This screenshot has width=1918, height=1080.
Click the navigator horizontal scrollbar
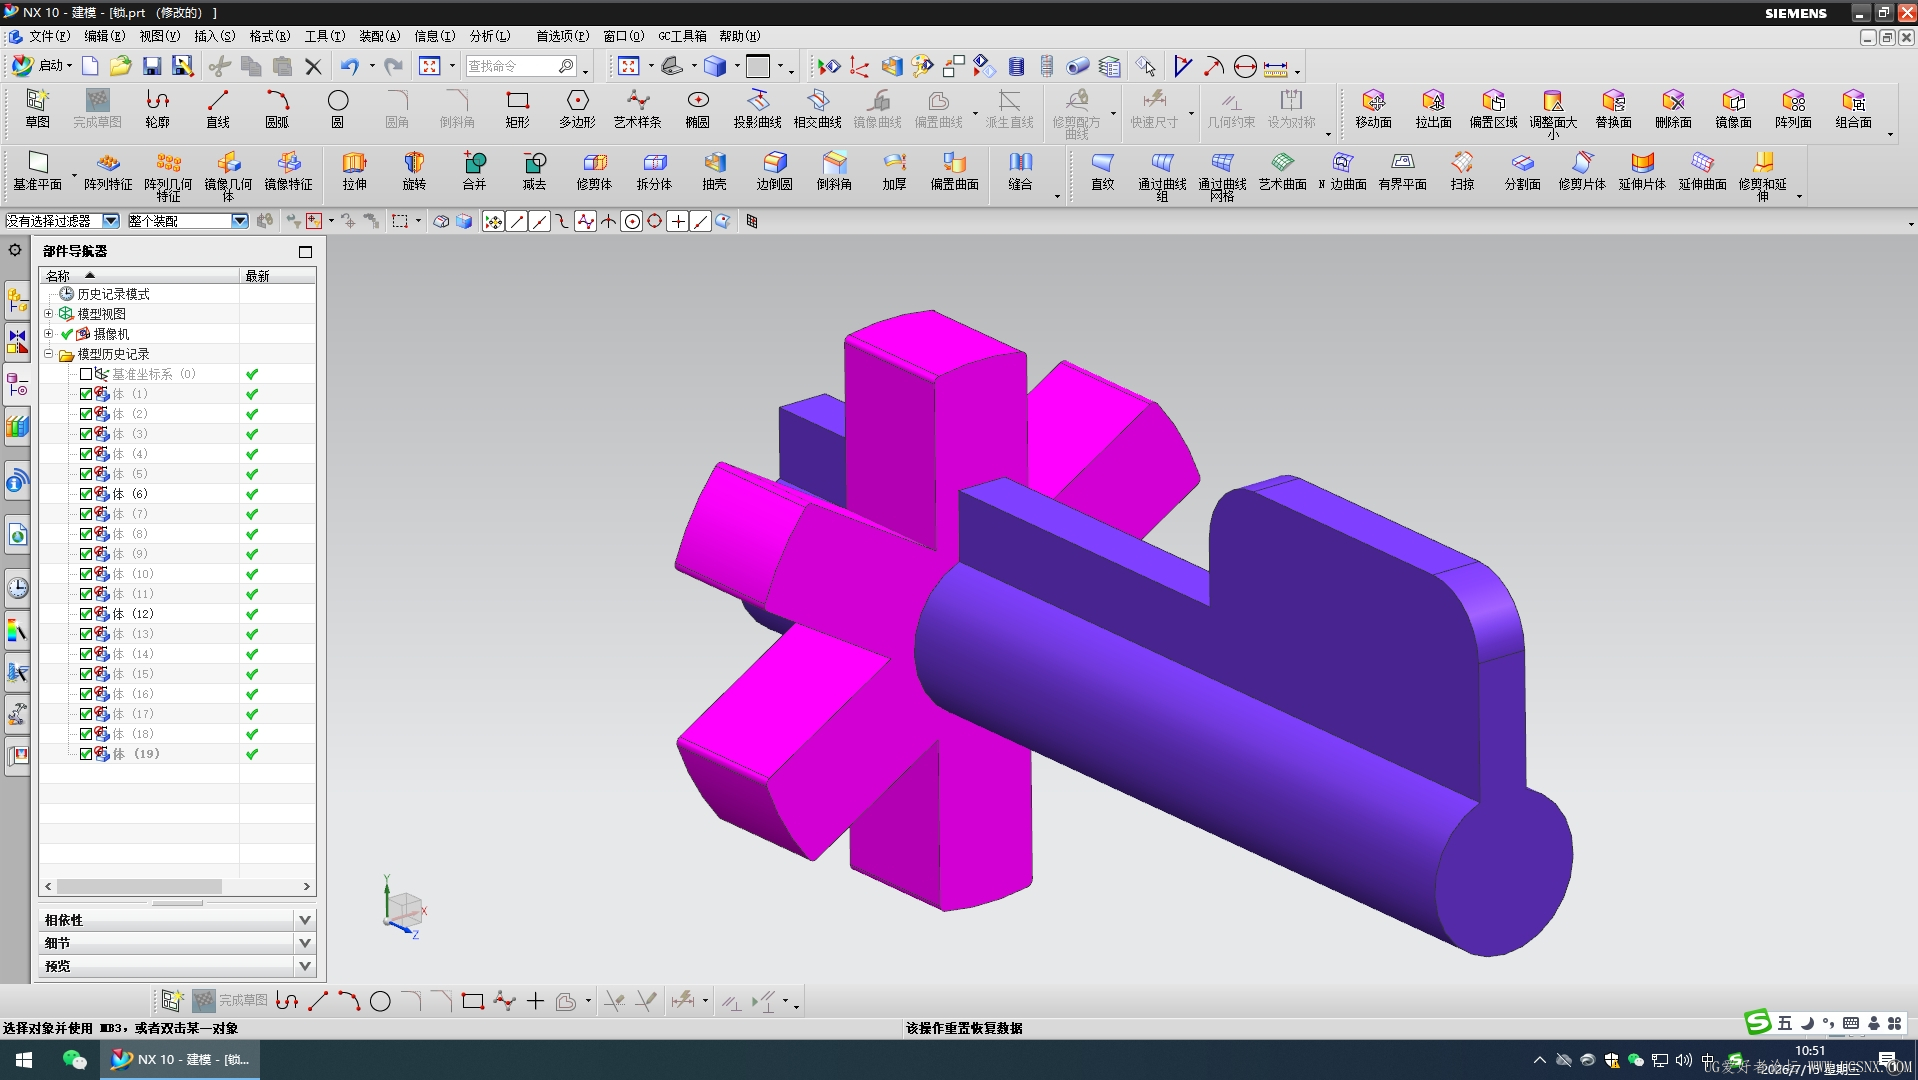(178, 886)
